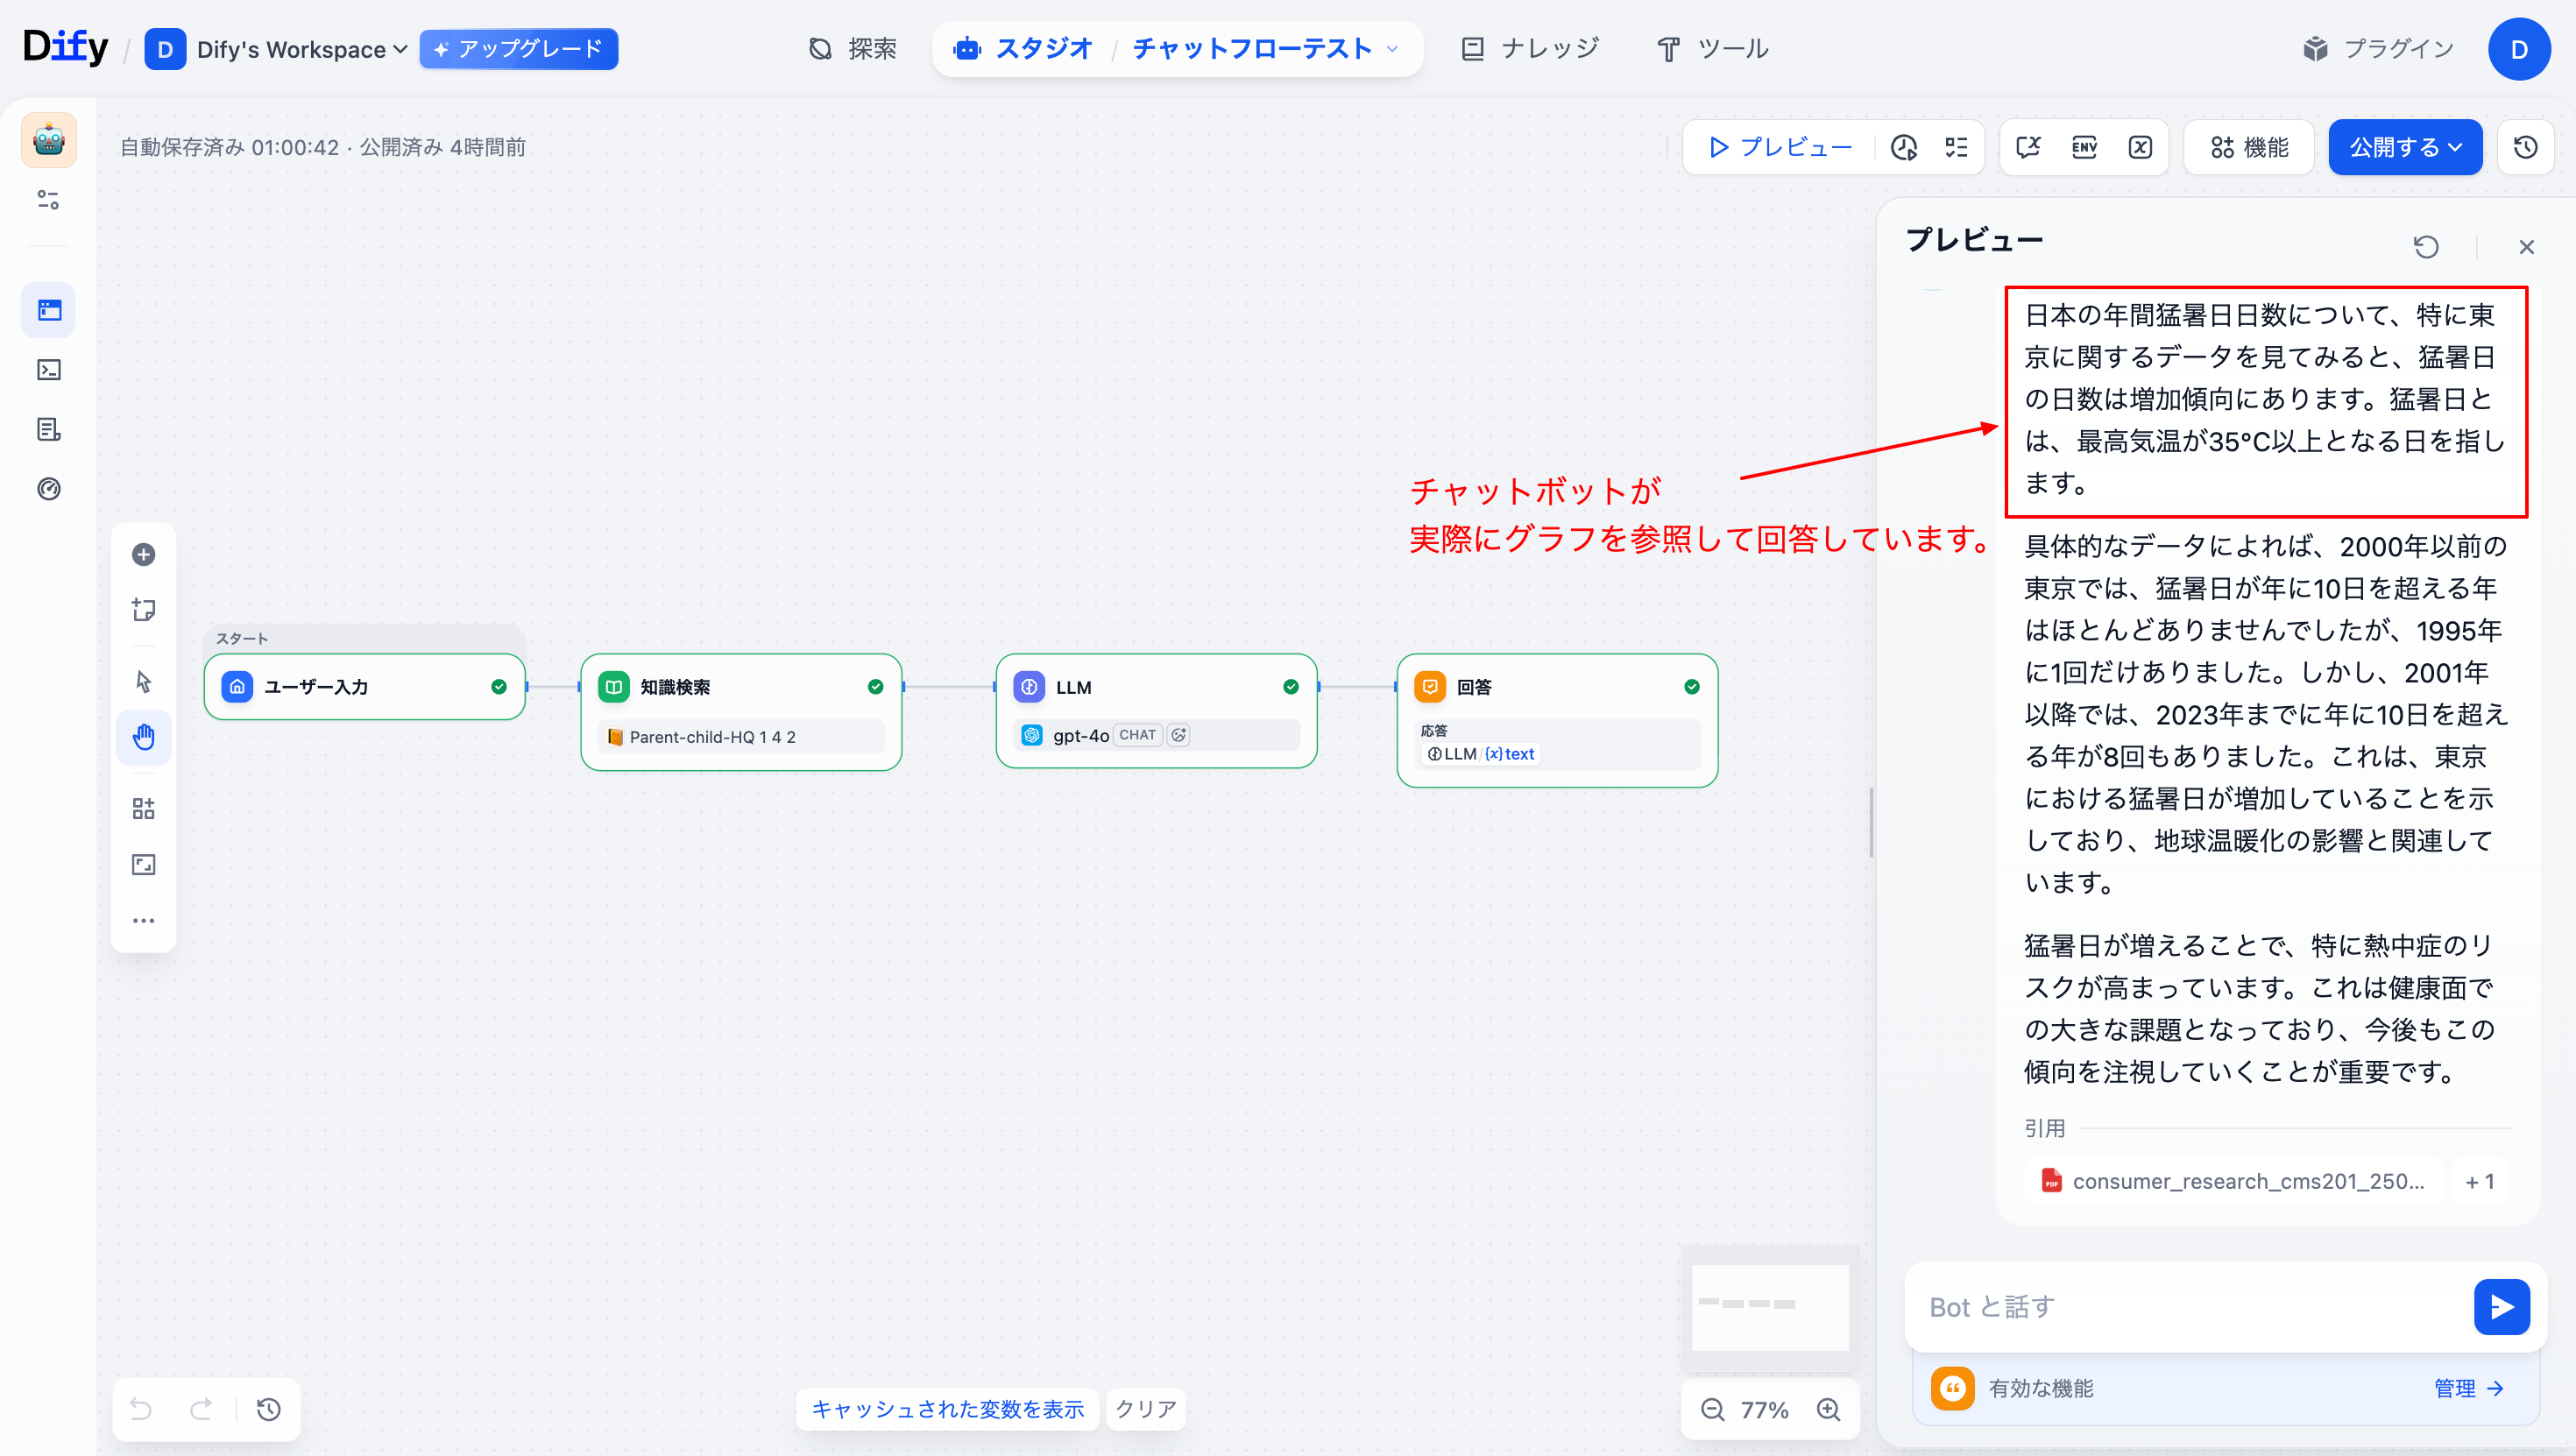Zoom out the canvas with minus magnifier
This screenshot has height=1456, width=2576.
(1713, 1409)
